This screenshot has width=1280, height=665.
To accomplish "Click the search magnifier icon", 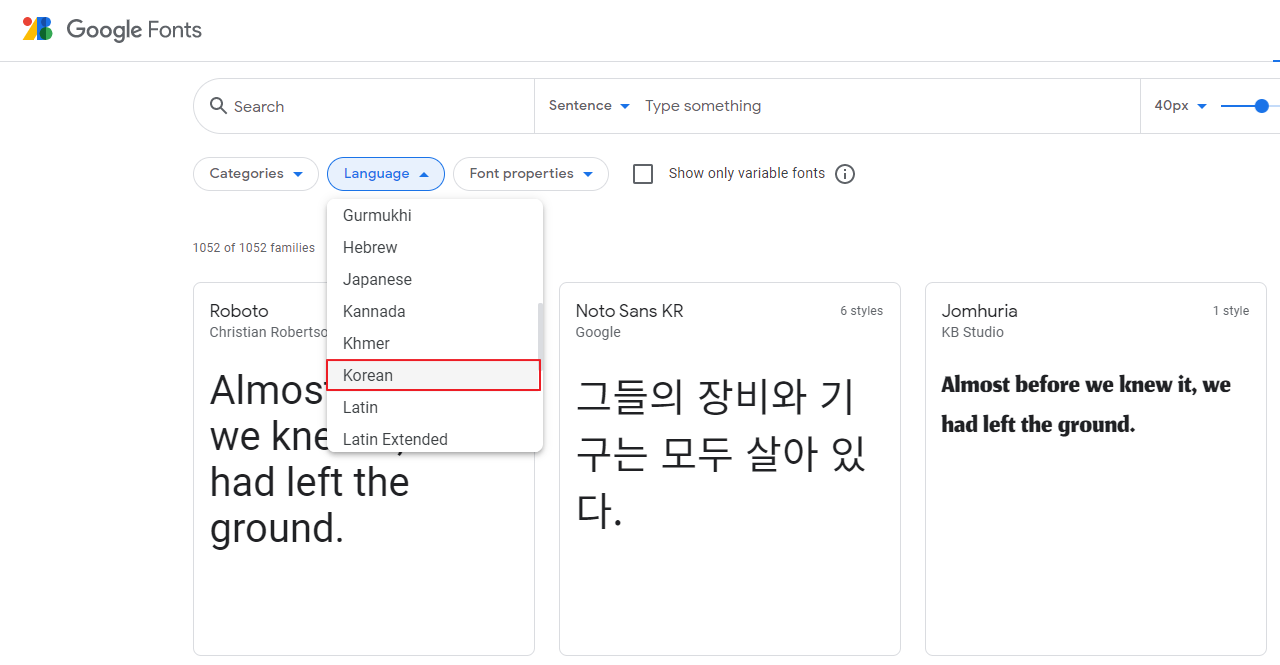I will pos(219,105).
